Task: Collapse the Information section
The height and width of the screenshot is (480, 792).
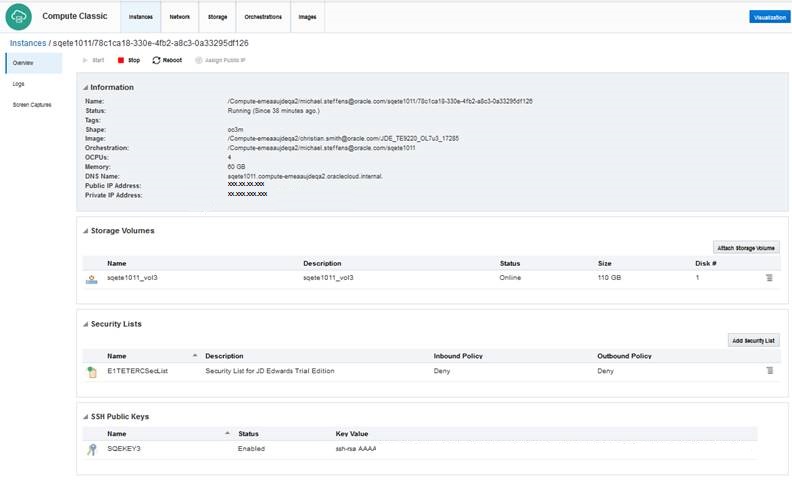Action: (x=85, y=87)
